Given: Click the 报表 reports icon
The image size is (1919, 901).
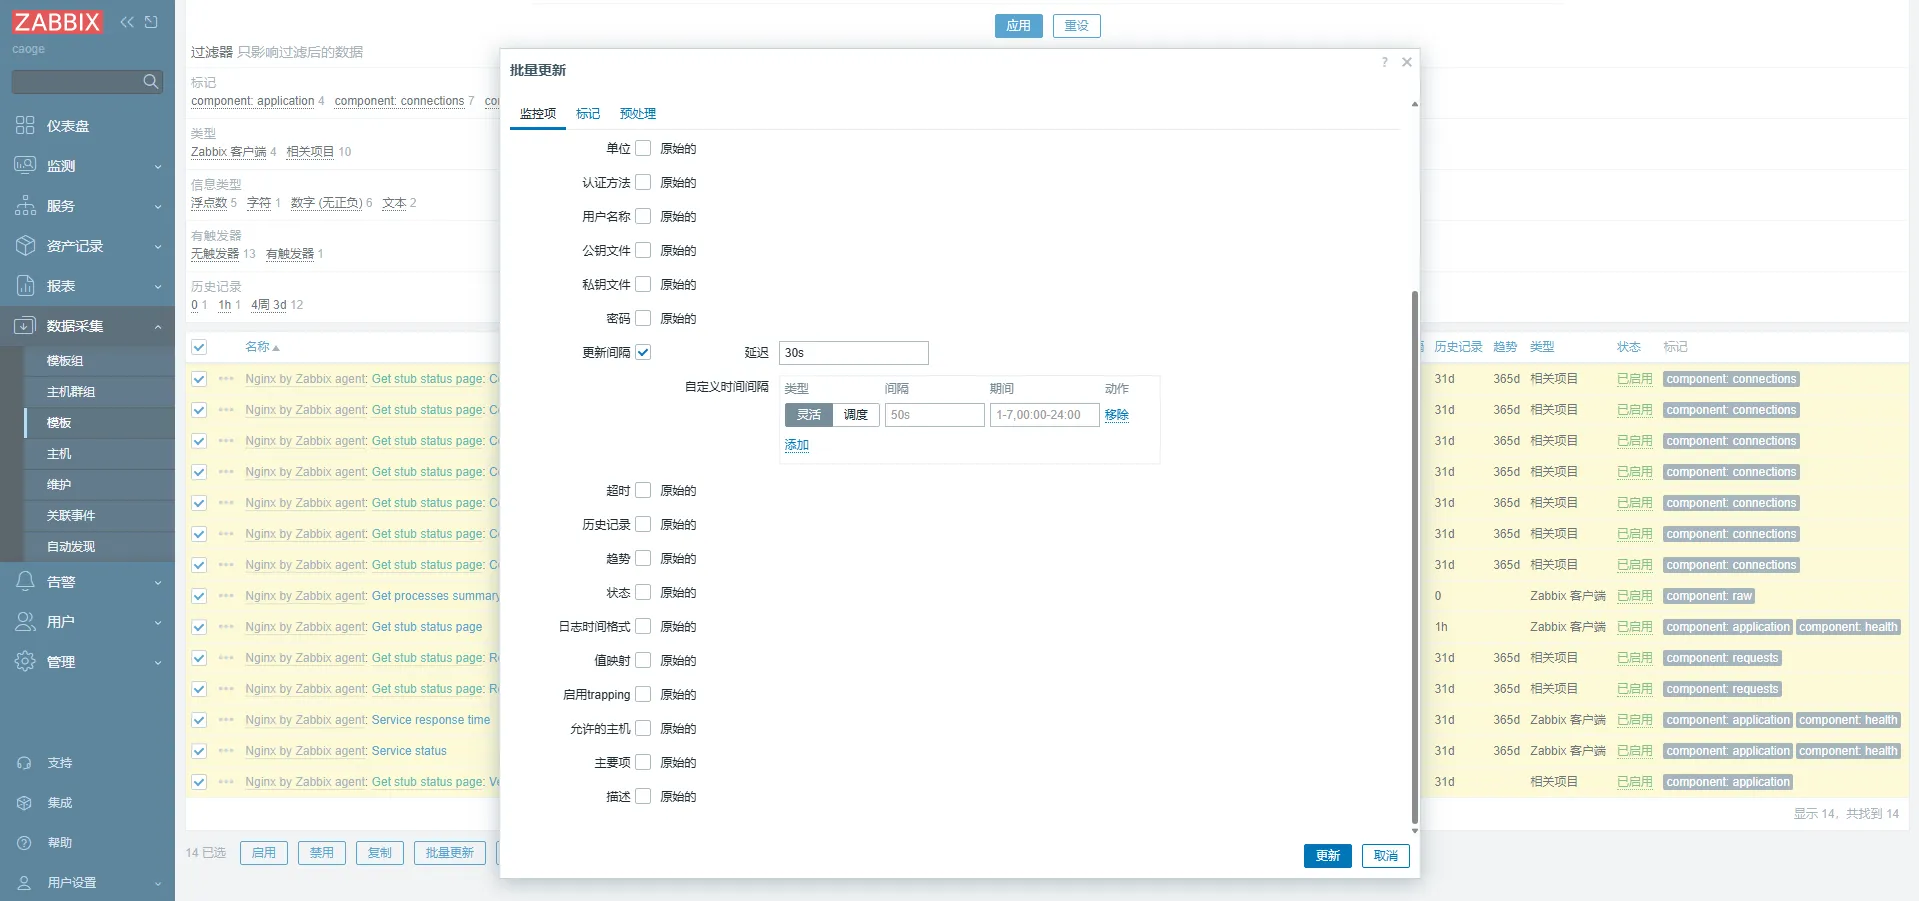Looking at the screenshot, I should click(25, 285).
